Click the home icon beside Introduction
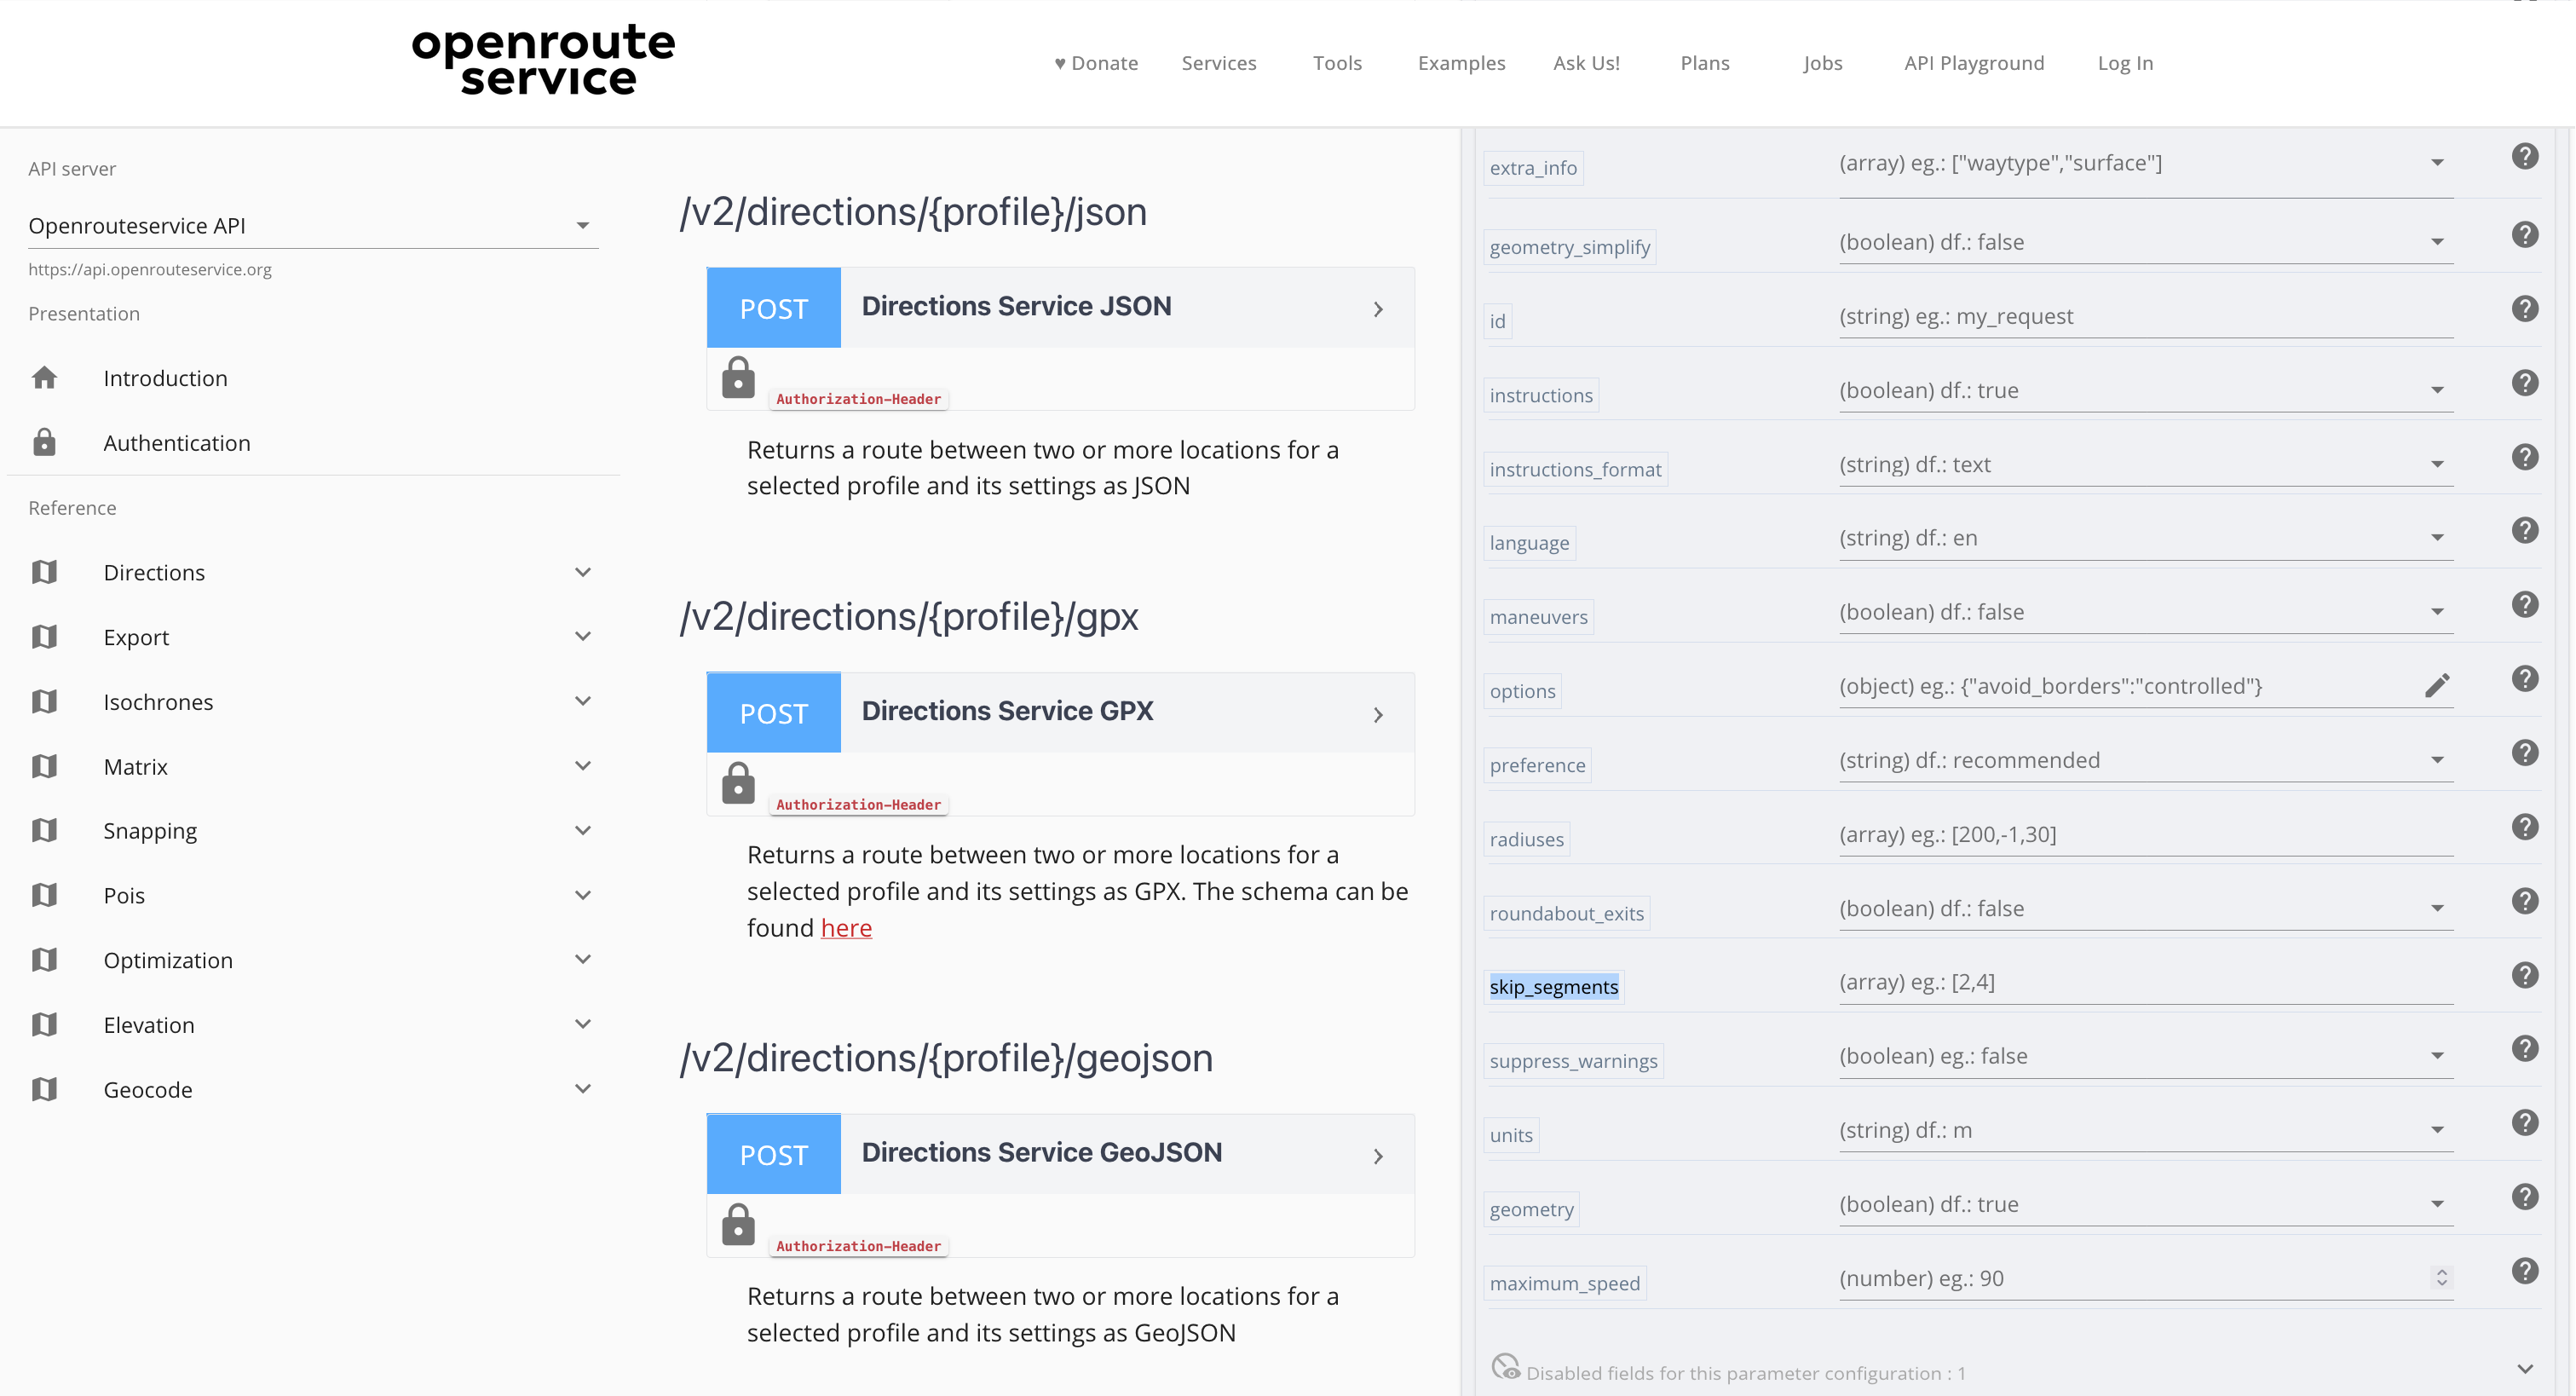This screenshot has width=2576, height=1396. coord(44,378)
